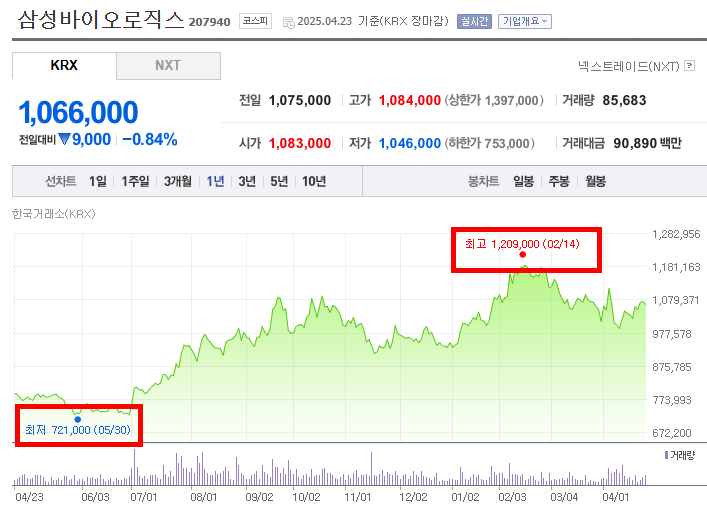
Task: Click the 04/01 x-axis date label
Action: click(x=615, y=497)
